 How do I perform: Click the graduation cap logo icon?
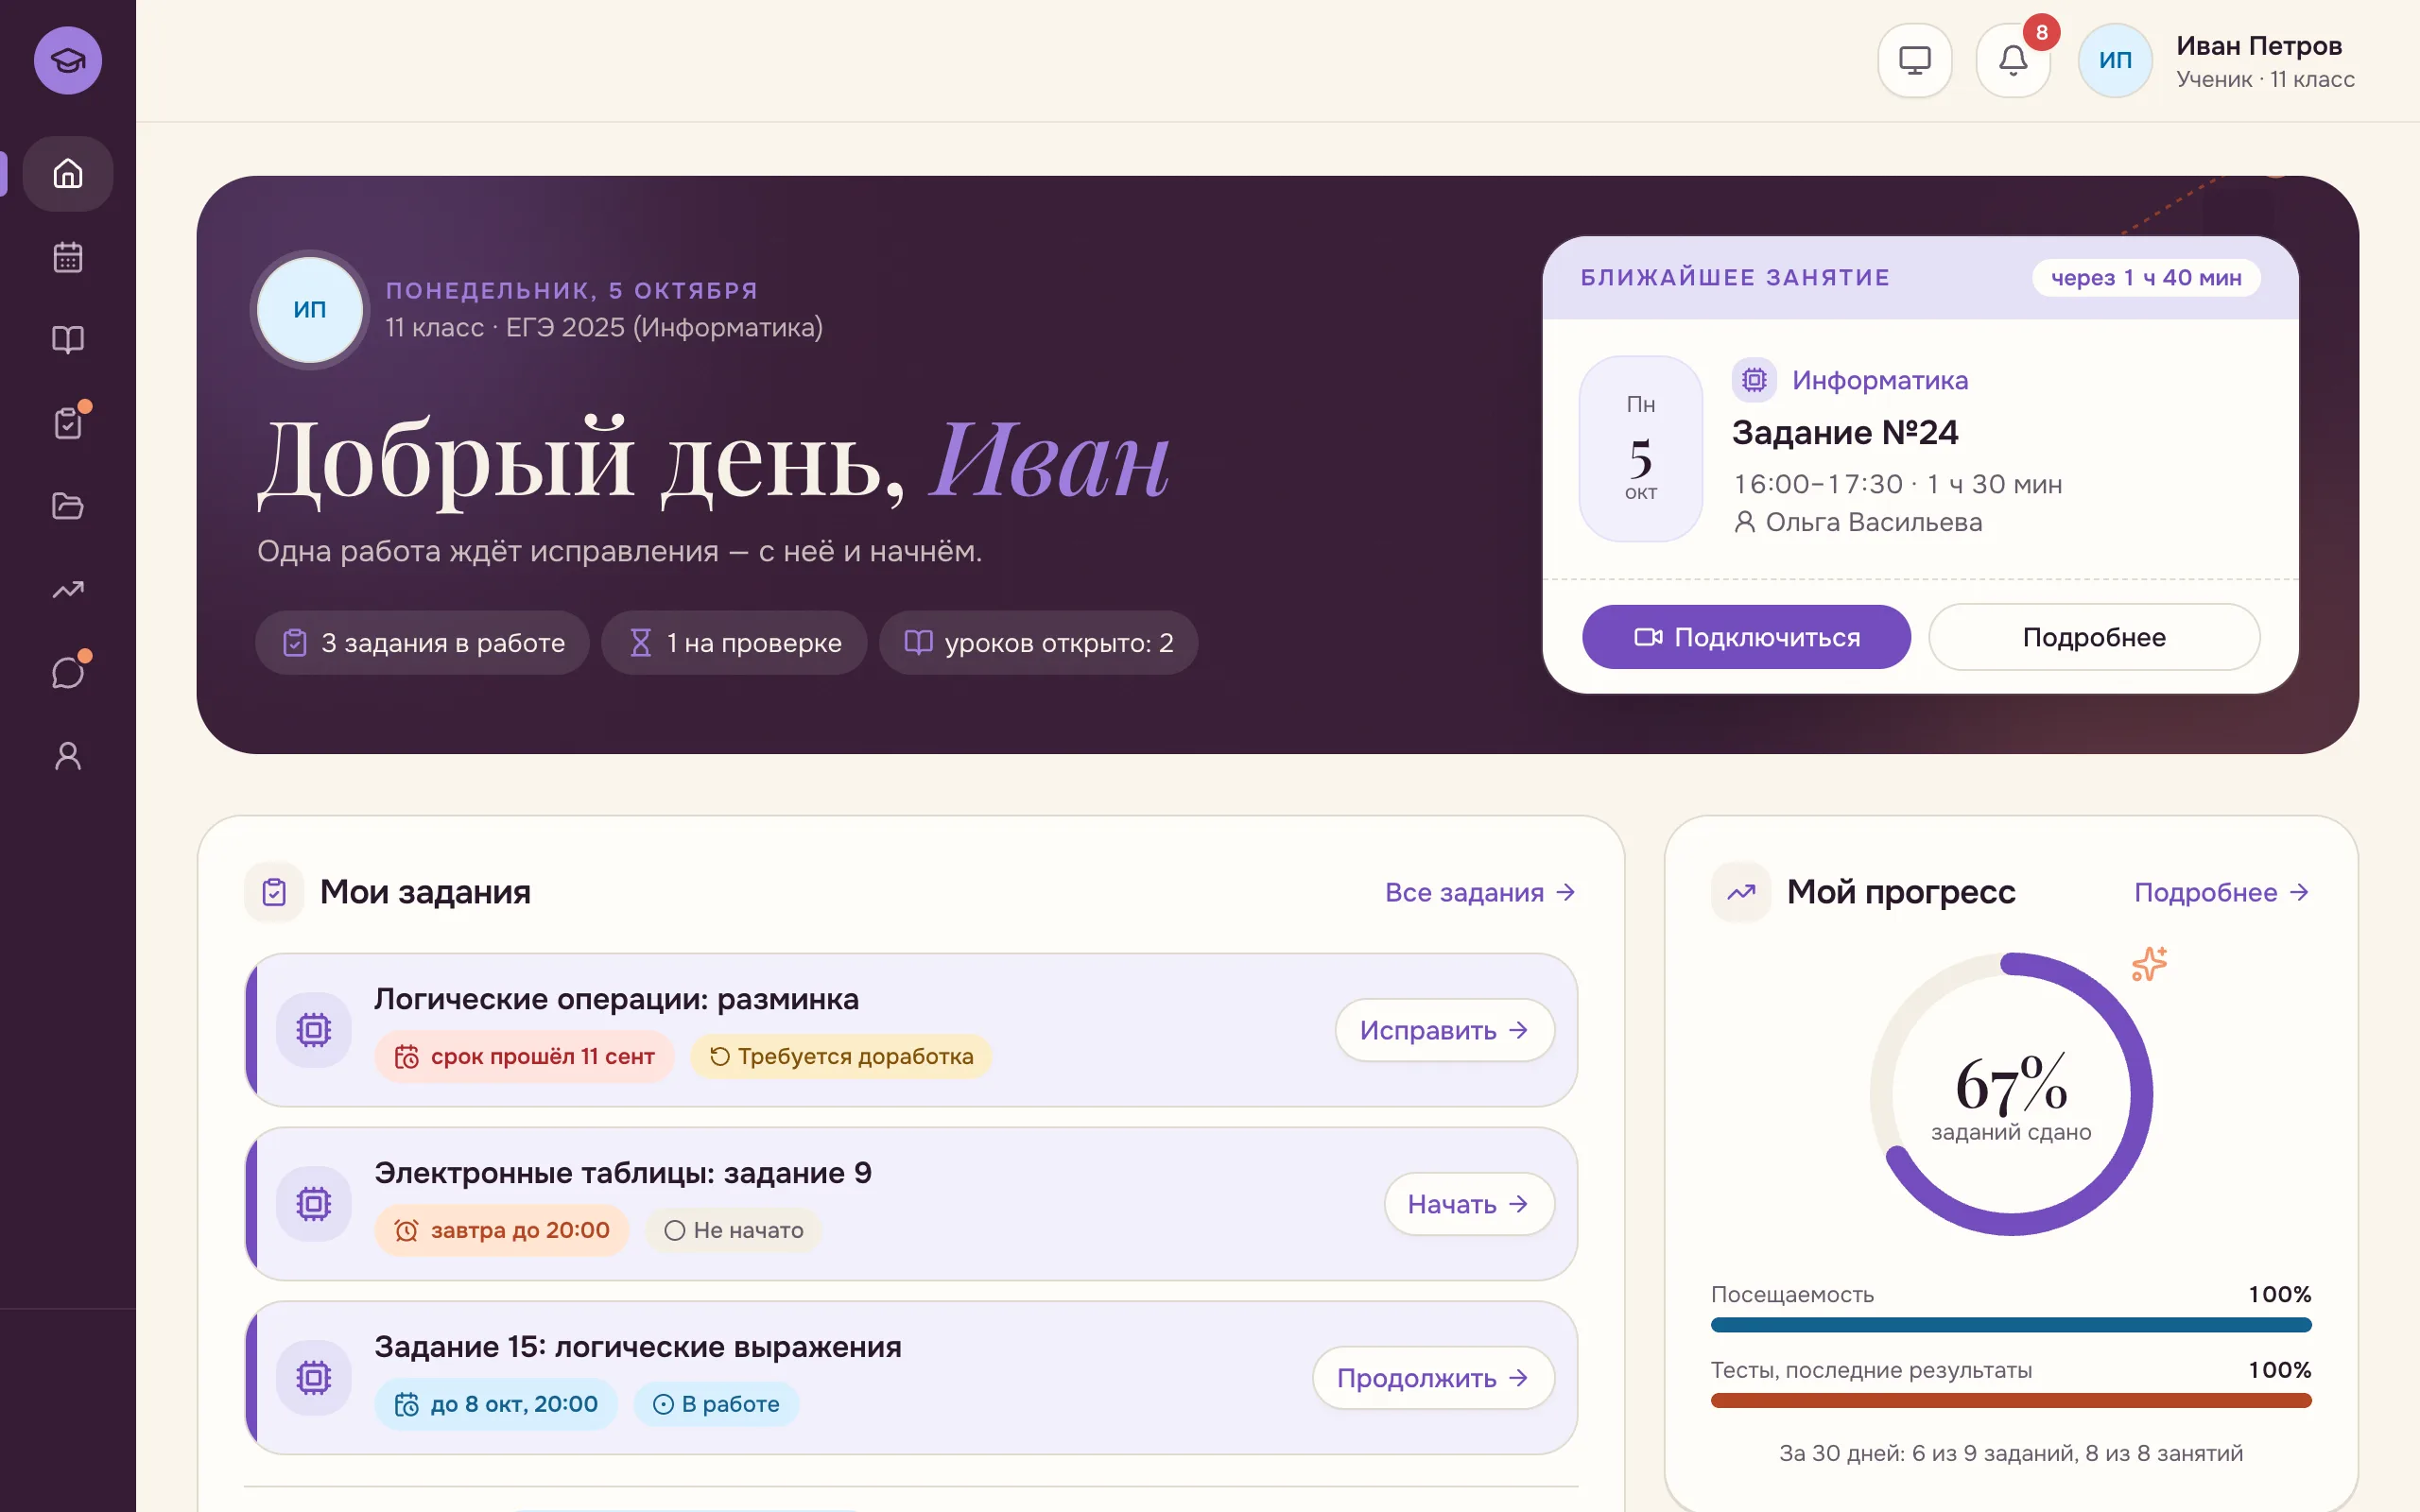pyautogui.click(x=68, y=60)
